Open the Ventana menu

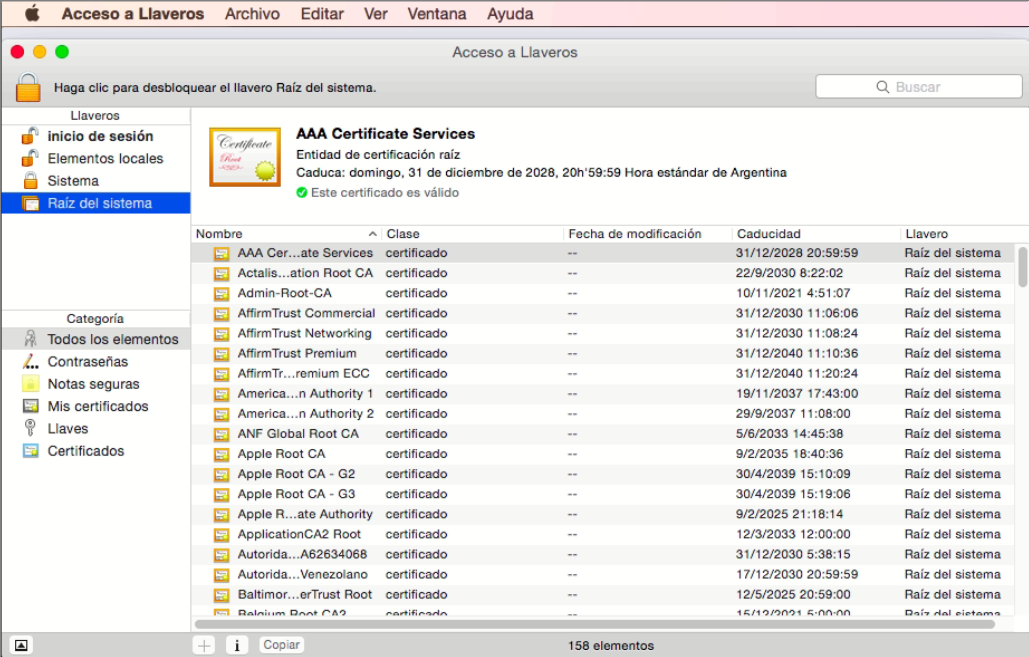pos(437,14)
